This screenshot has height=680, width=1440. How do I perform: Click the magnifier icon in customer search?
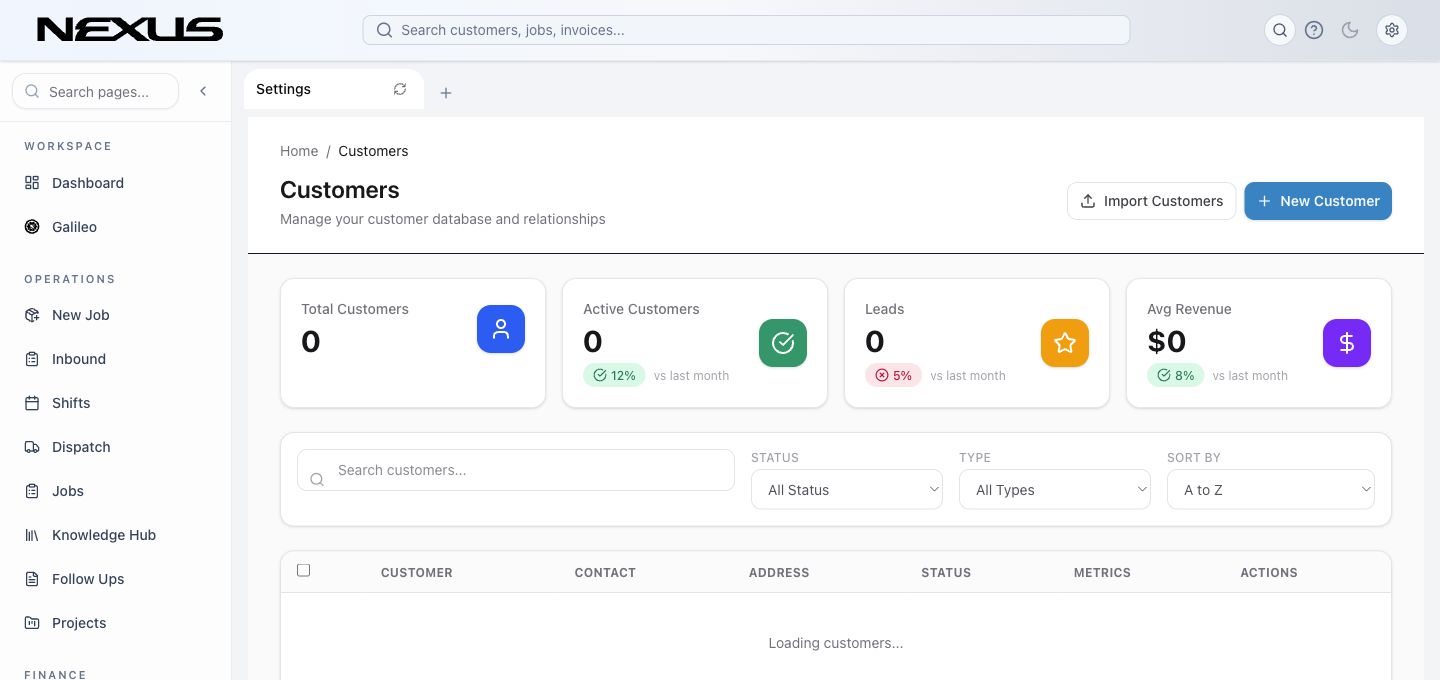click(317, 479)
